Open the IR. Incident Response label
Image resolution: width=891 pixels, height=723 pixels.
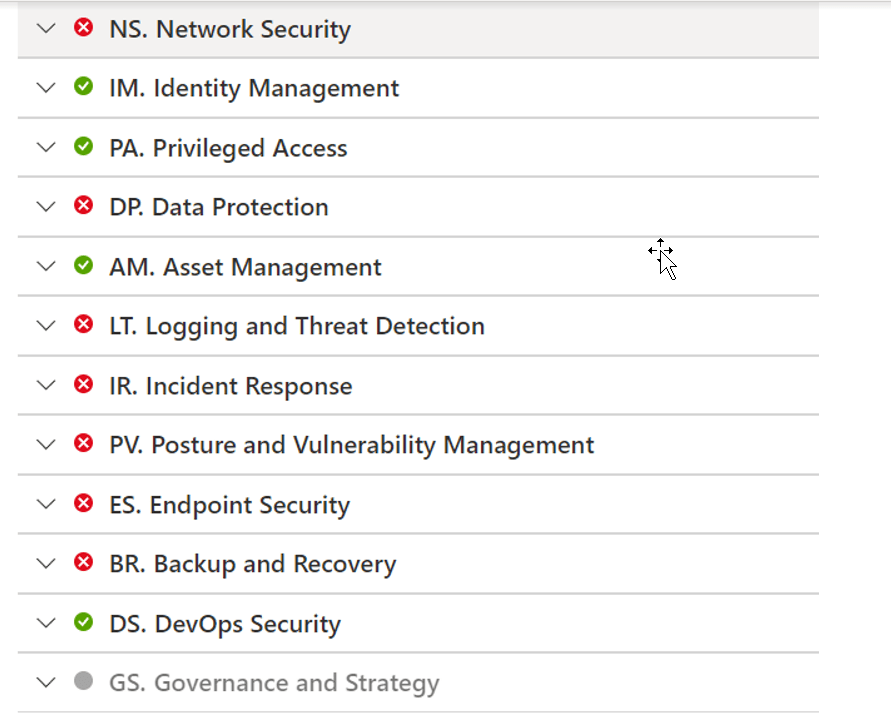pyautogui.click(x=230, y=386)
